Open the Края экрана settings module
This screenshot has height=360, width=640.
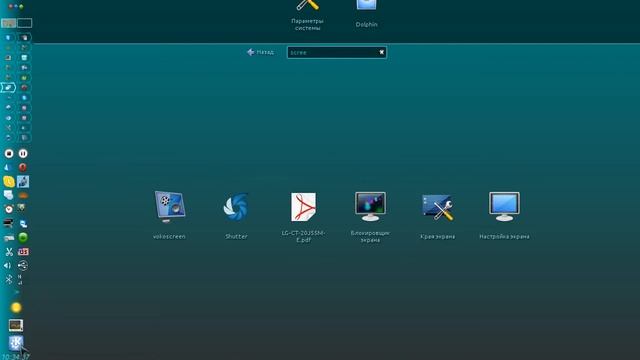coord(437,216)
